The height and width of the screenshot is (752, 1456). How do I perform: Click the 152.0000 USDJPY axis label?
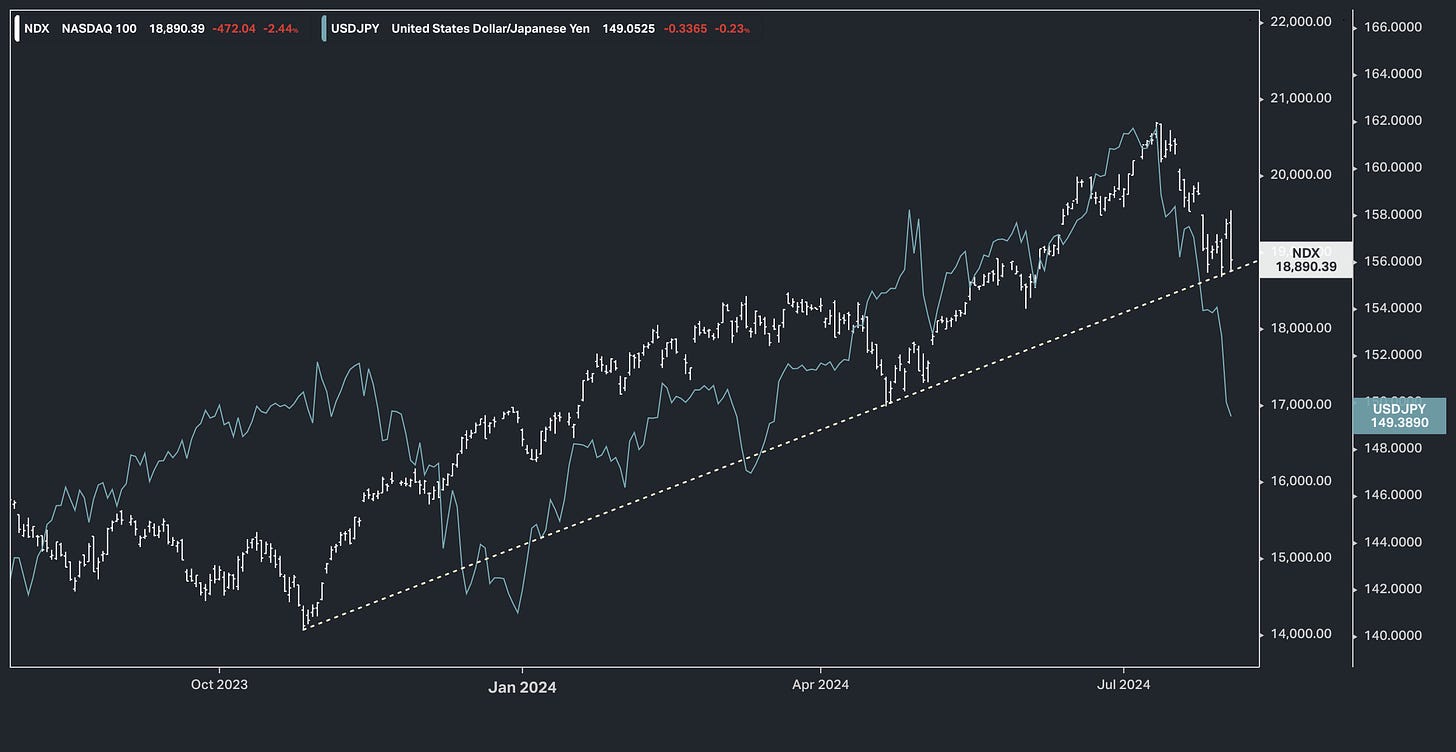click(1393, 355)
